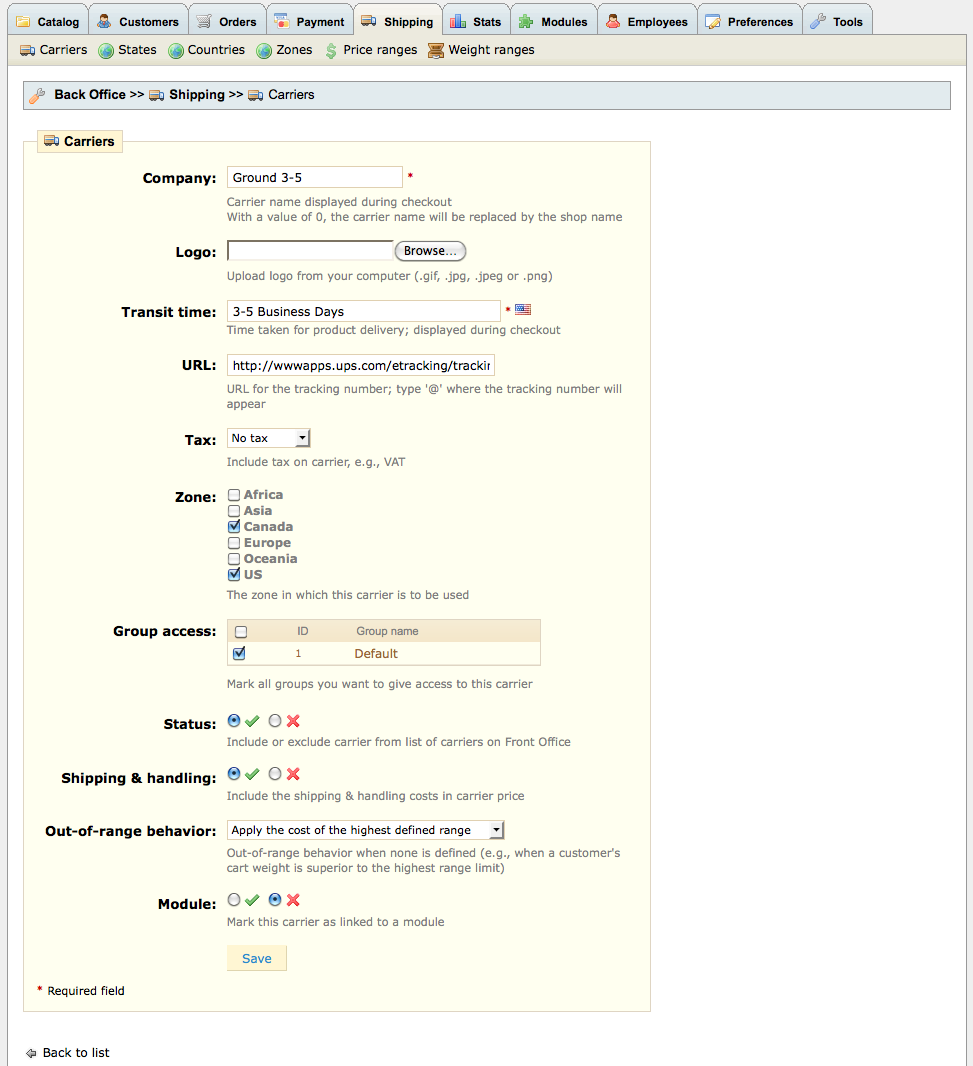Go to the Payment tab

click(x=309, y=19)
